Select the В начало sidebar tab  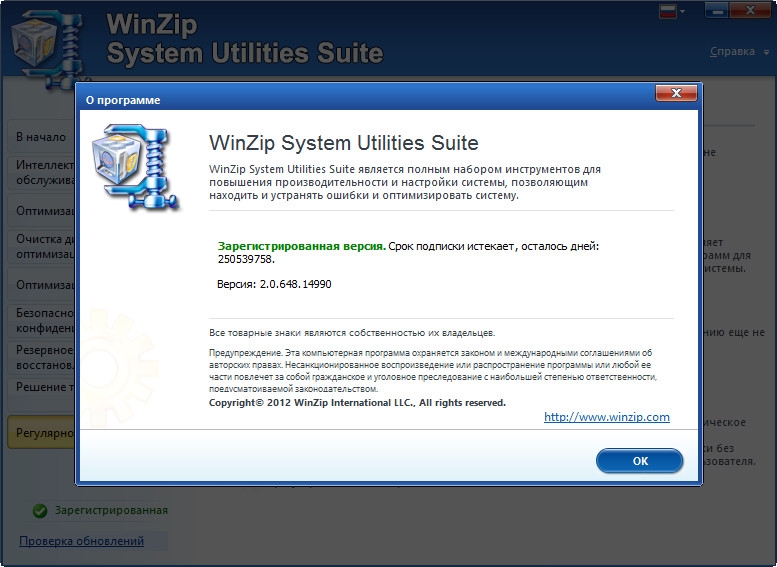click(42, 137)
